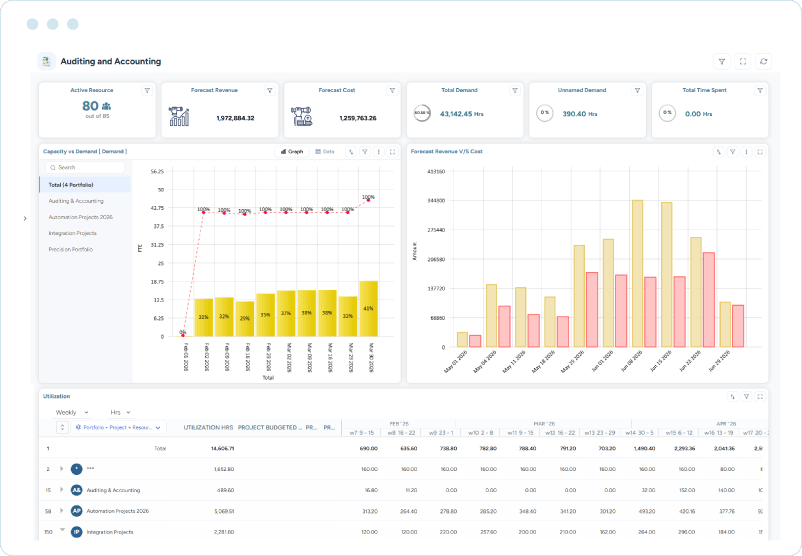Expand the *** row in Utilization table
Image resolution: width=802 pixels, height=556 pixels.
click(61, 469)
